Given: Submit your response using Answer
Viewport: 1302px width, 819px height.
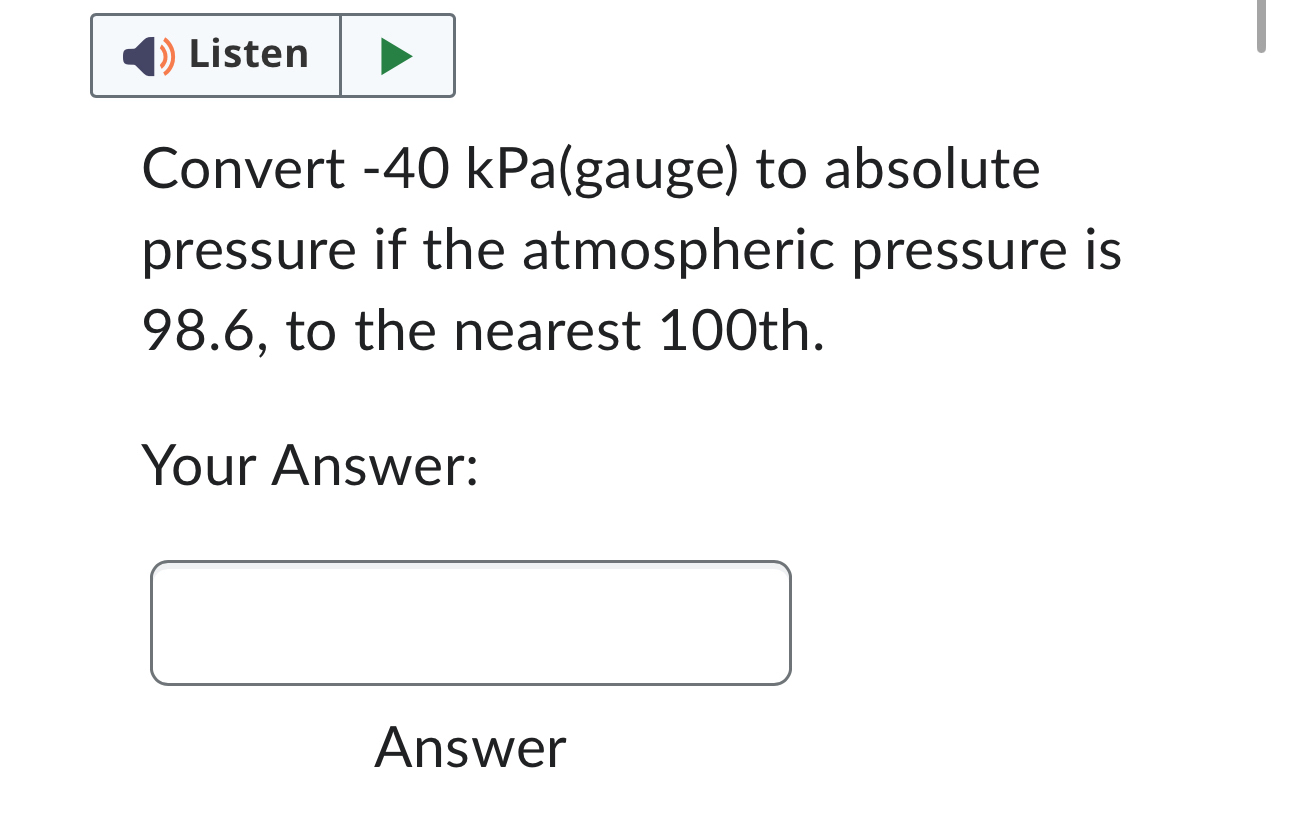Looking at the screenshot, I should (x=468, y=748).
